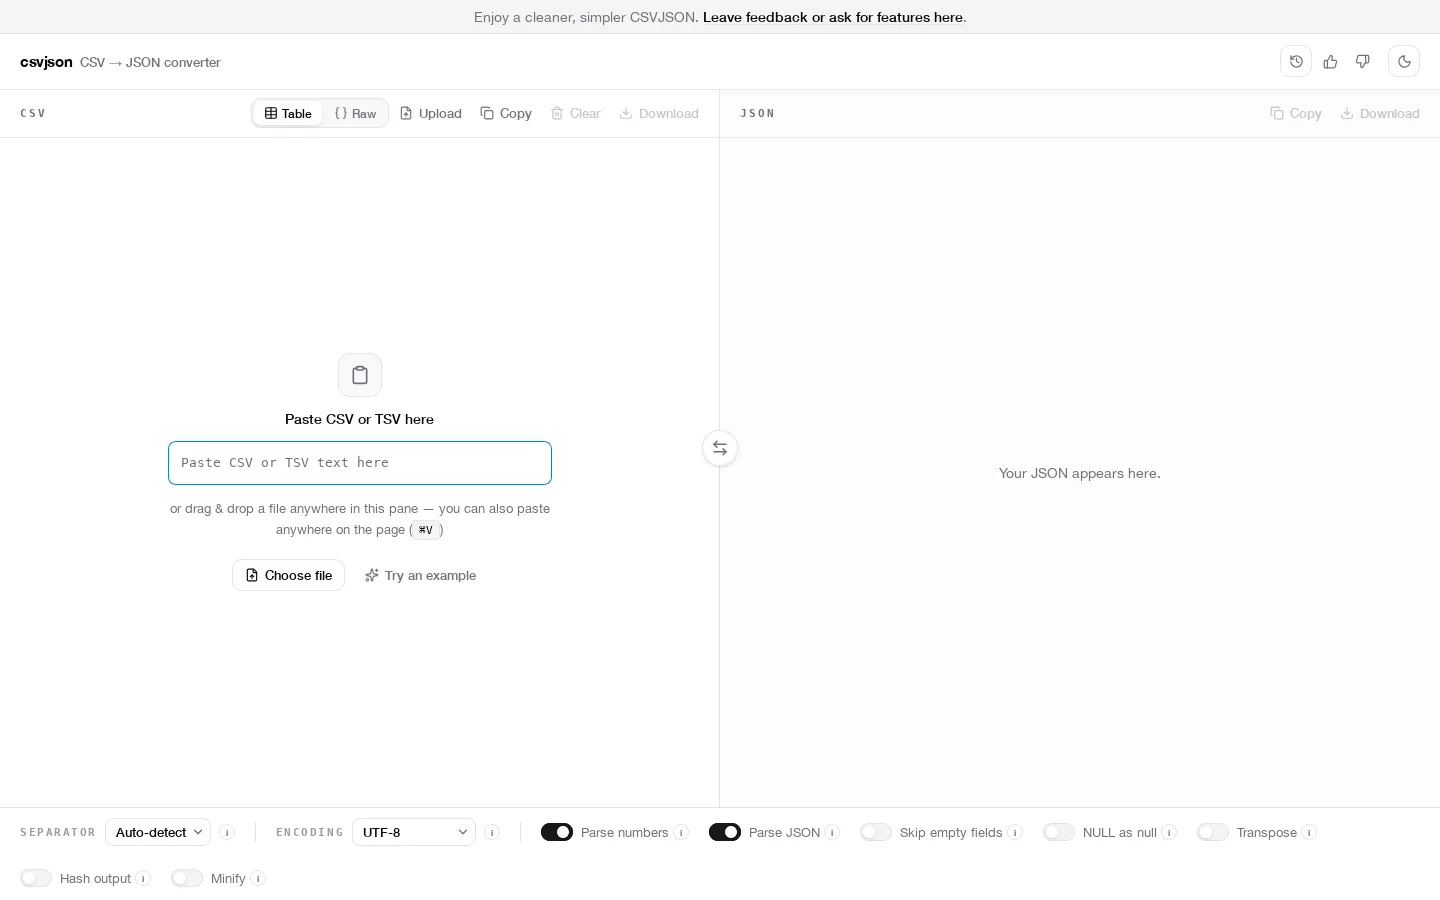The height and width of the screenshot is (900, 1440).
Task: Click the thumbs down feedback icon
Action: (x=1362, y=61)
